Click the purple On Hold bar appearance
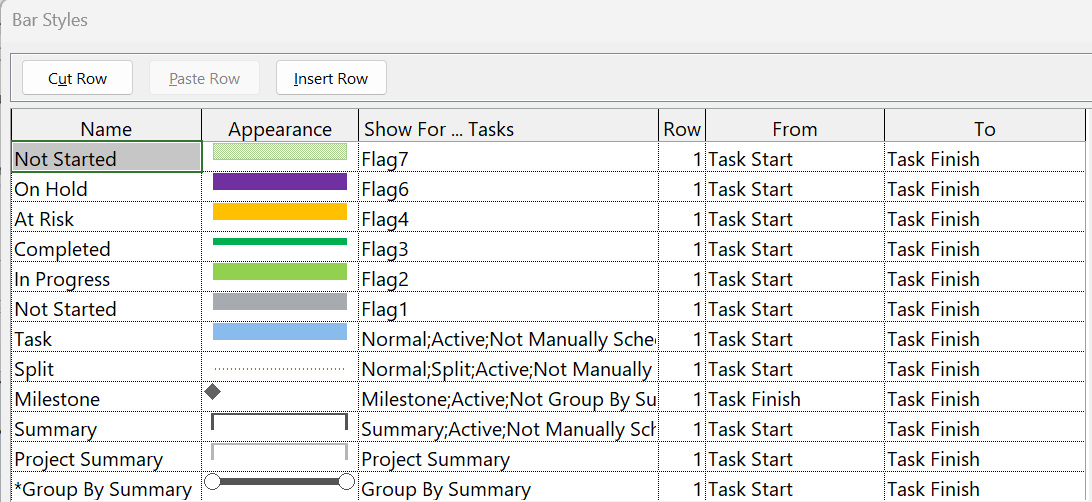 point(280,182)
